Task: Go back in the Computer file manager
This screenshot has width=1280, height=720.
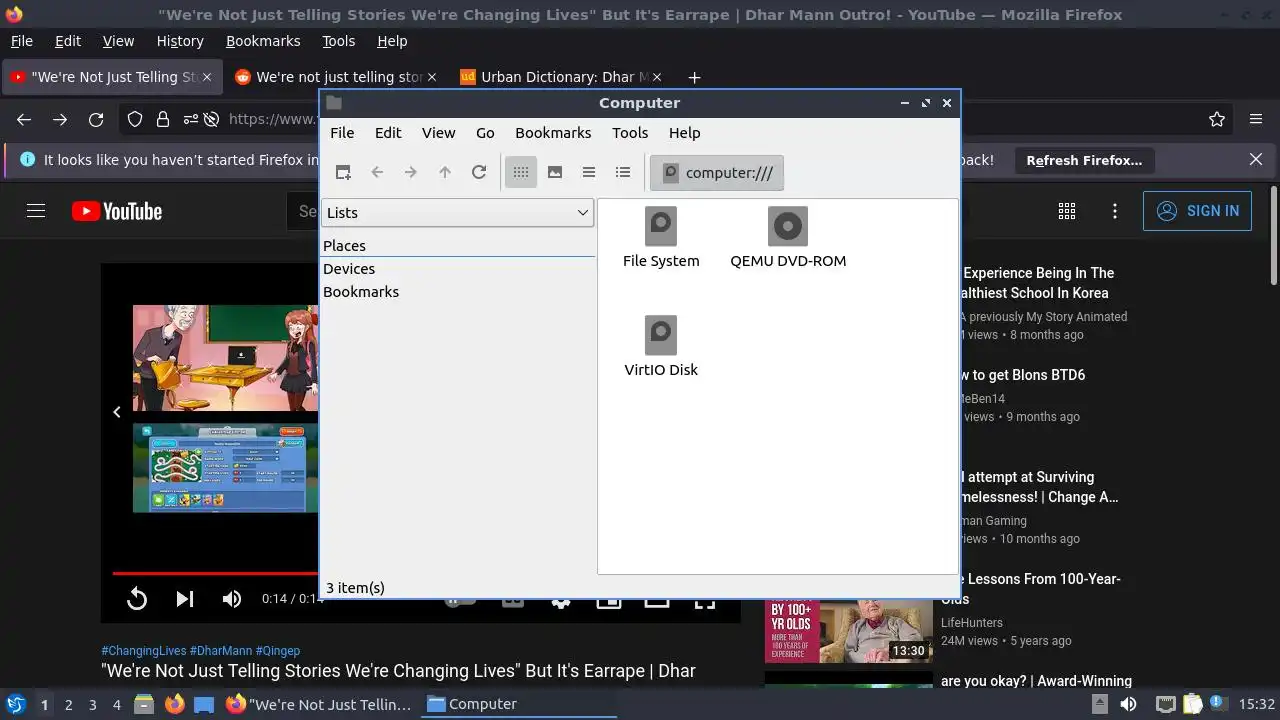Action: [x=377, y=172]
